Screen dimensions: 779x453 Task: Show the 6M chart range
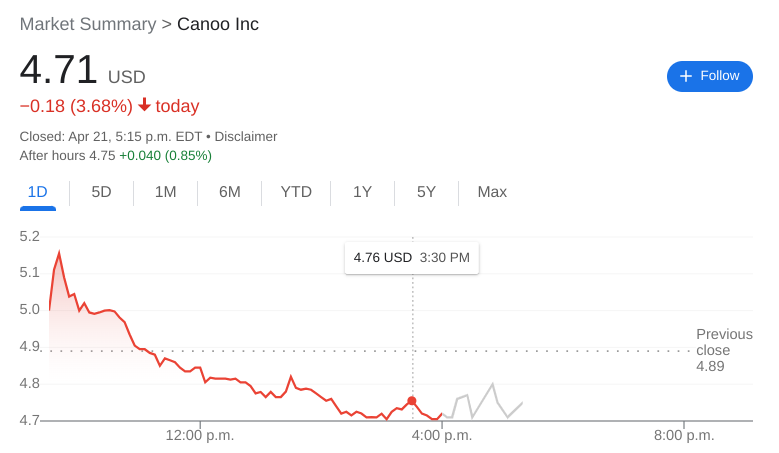(230, 192)
